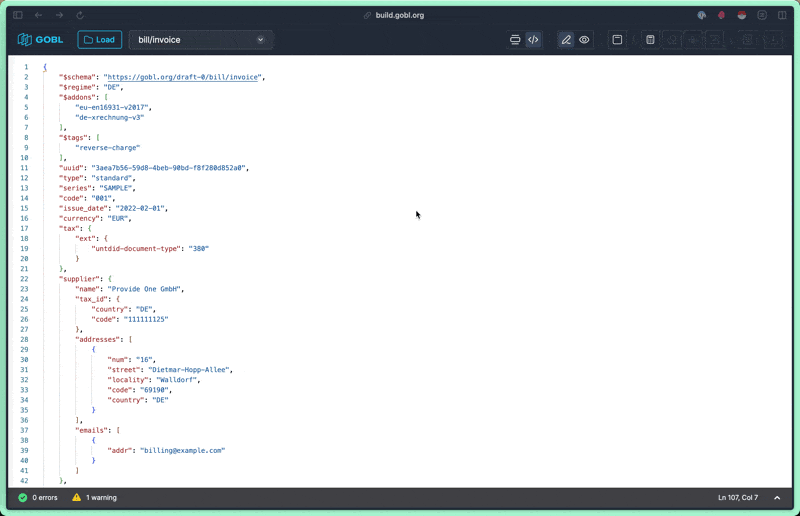Screen dimensions: 800x516
Task: Click the "type": "standard" line
Action: pyautogui.click(x=97, y=178)
